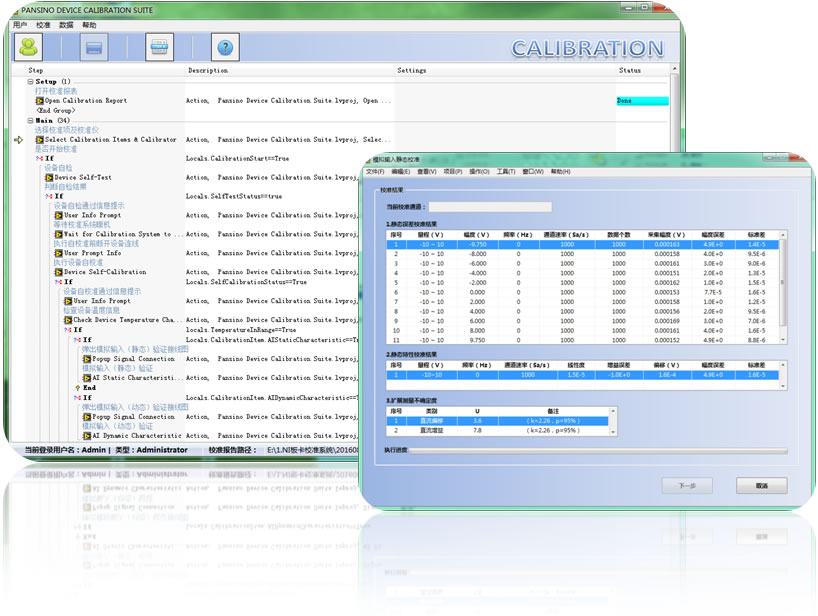Click the 下一步 next button
The height and width of the screenshot is (616, 818).
click(687, 485)
